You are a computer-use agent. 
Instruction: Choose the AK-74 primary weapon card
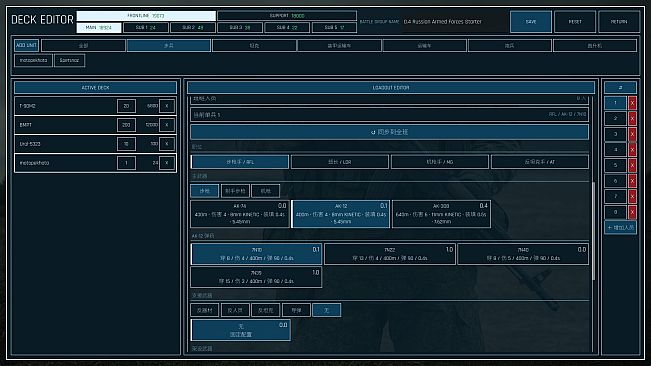[240, 214]
